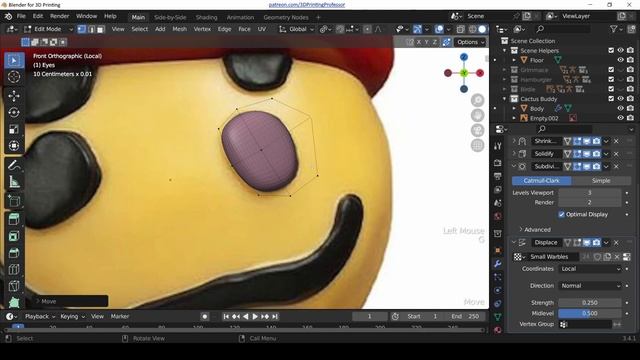This screenshot has height=360, width=640.
Task: Toggle Hamburger collection exclude checkbox
Action: pyautogui.click(x=611, y=80)
